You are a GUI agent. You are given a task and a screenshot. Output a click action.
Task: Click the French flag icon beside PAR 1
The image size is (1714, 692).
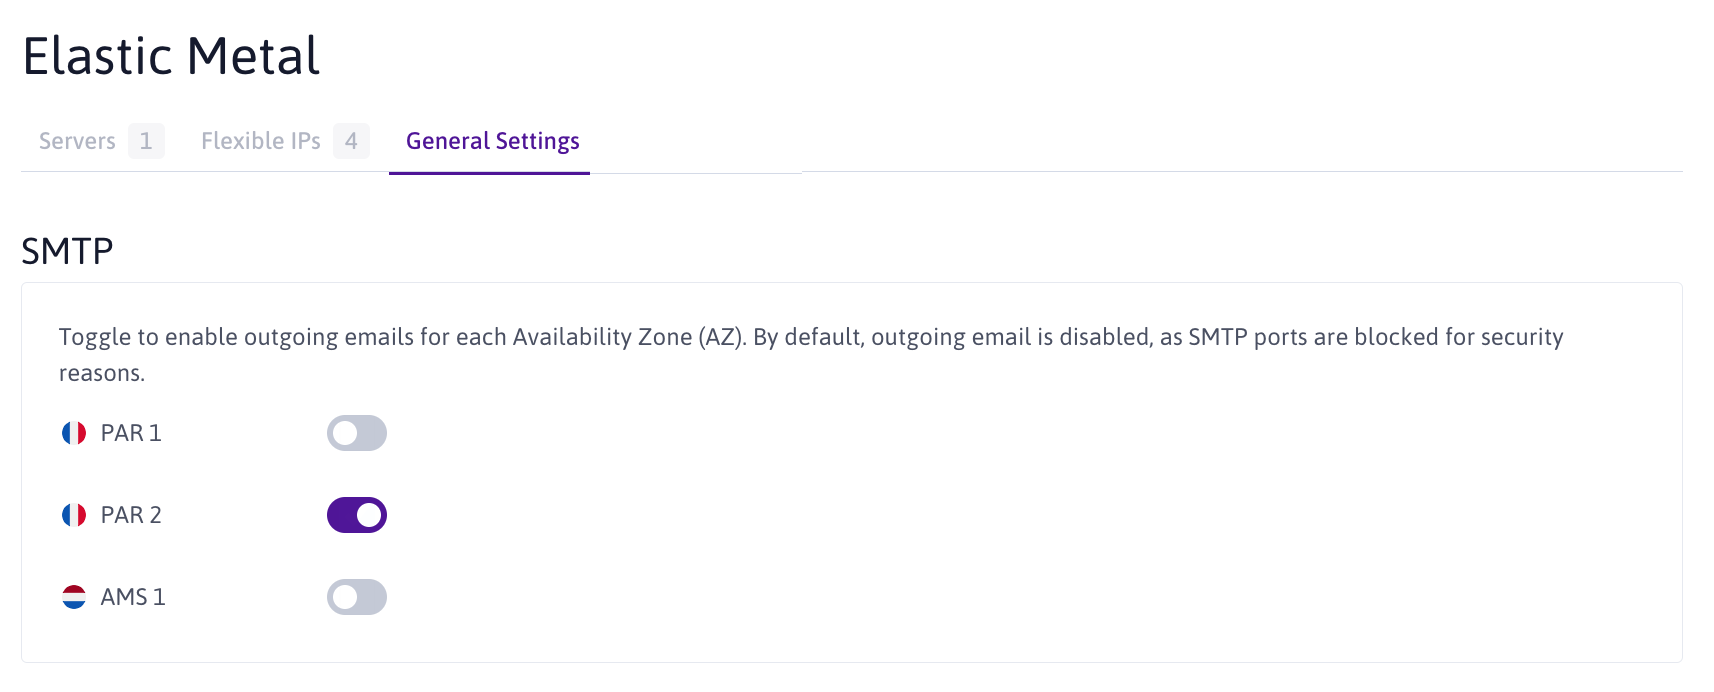(74, 432)
